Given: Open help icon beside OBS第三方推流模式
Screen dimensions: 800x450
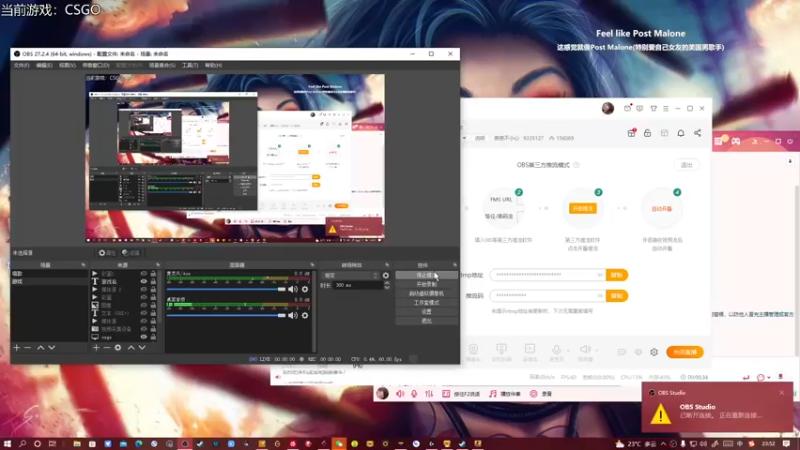Looking at the screenshot, I should (x=576, y=165).
